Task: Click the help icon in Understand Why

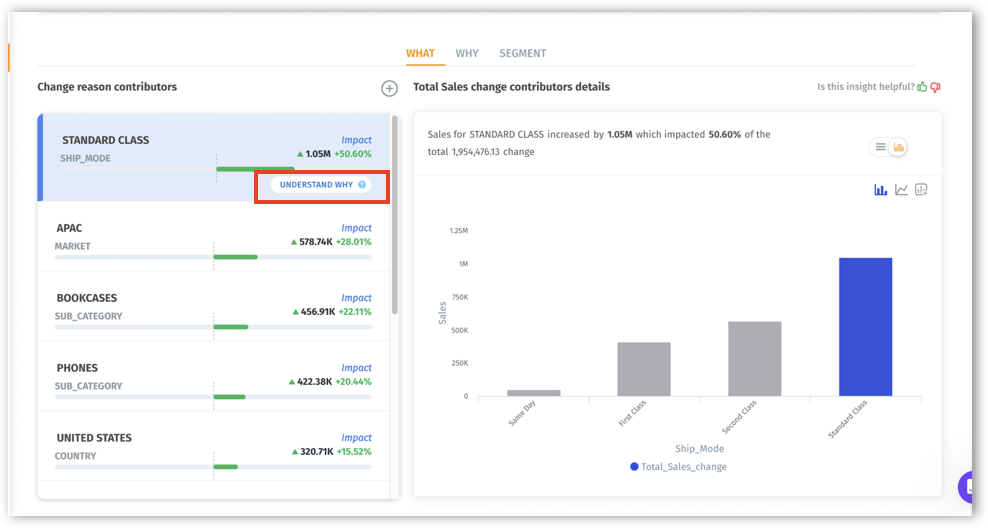Action: point(362,185)
